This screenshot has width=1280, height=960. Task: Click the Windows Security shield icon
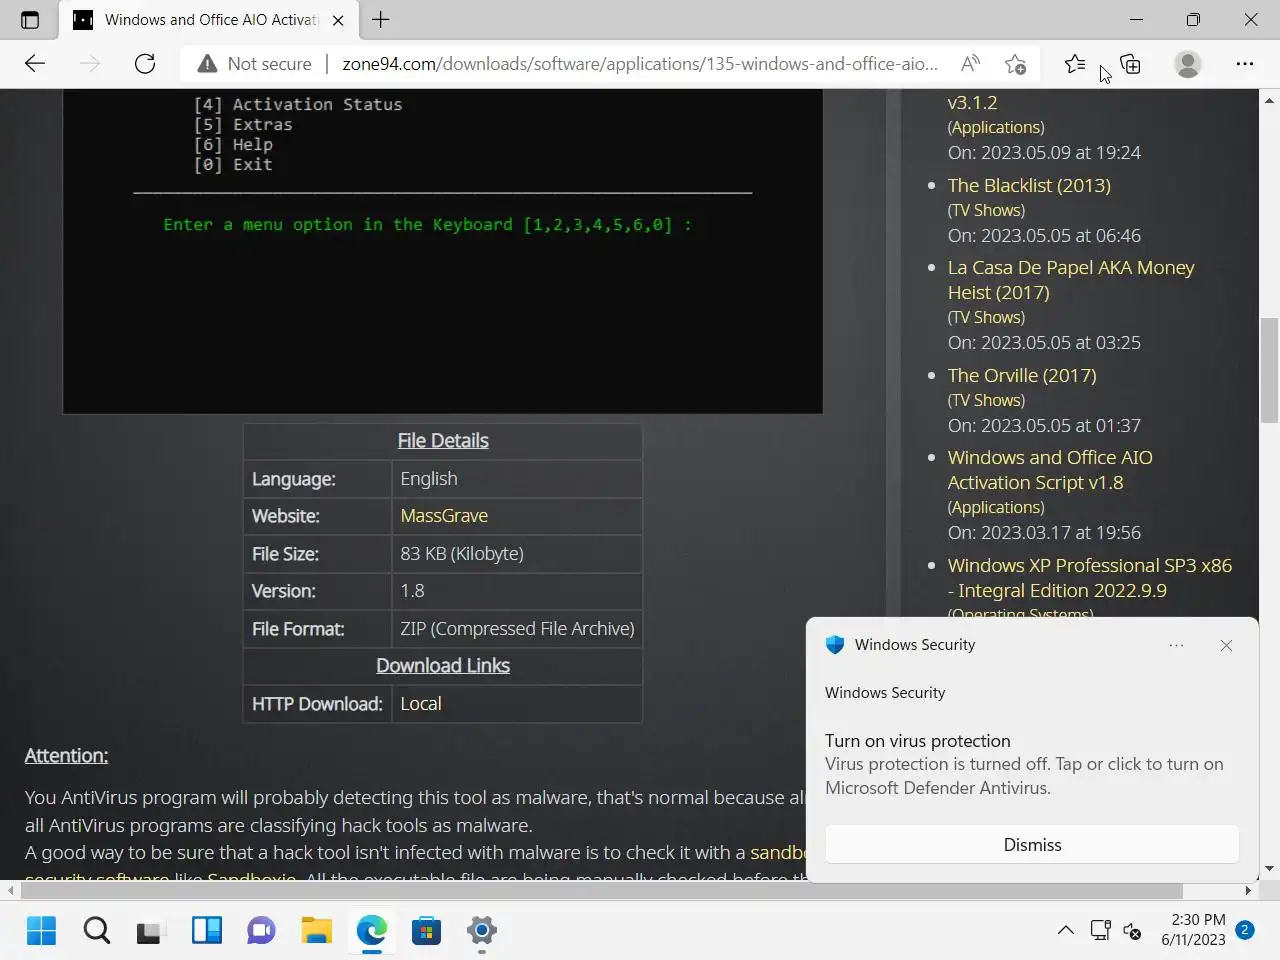(835, 645)
